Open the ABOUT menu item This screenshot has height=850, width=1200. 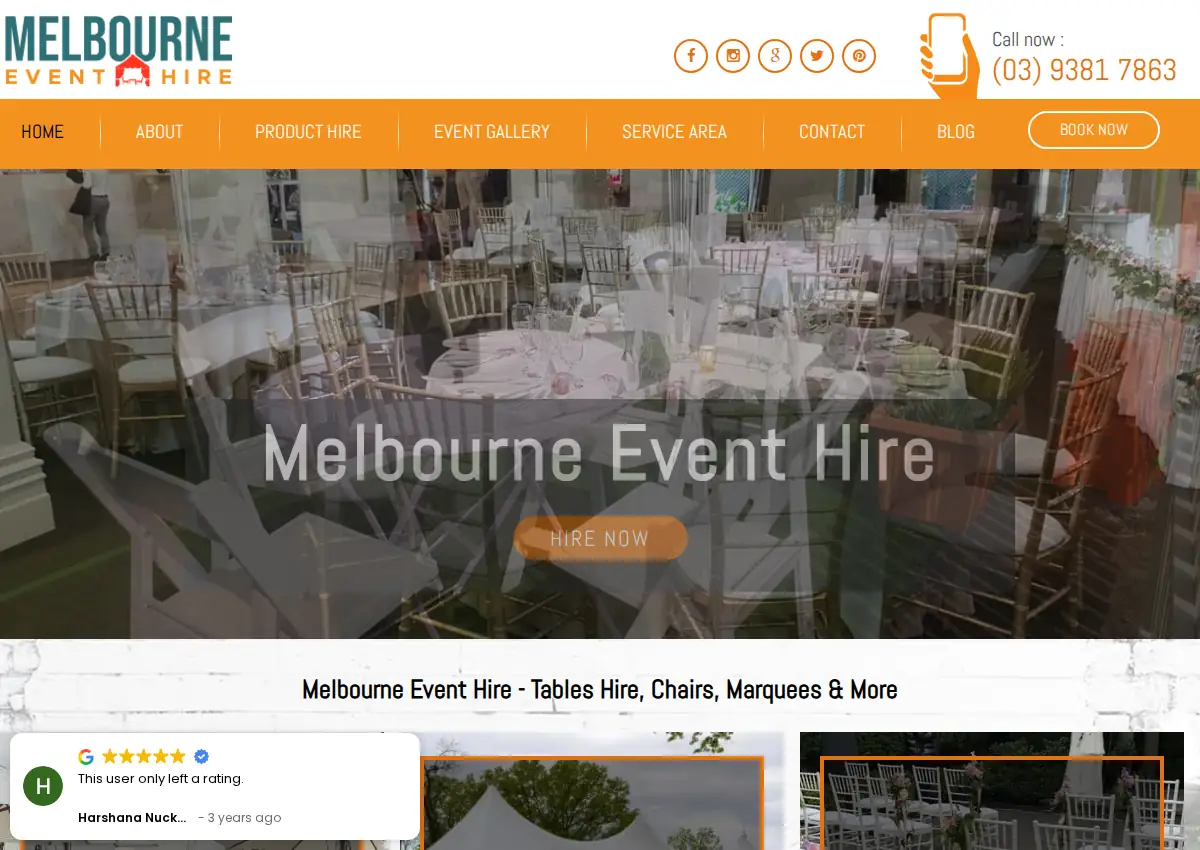tap(159, 132)
